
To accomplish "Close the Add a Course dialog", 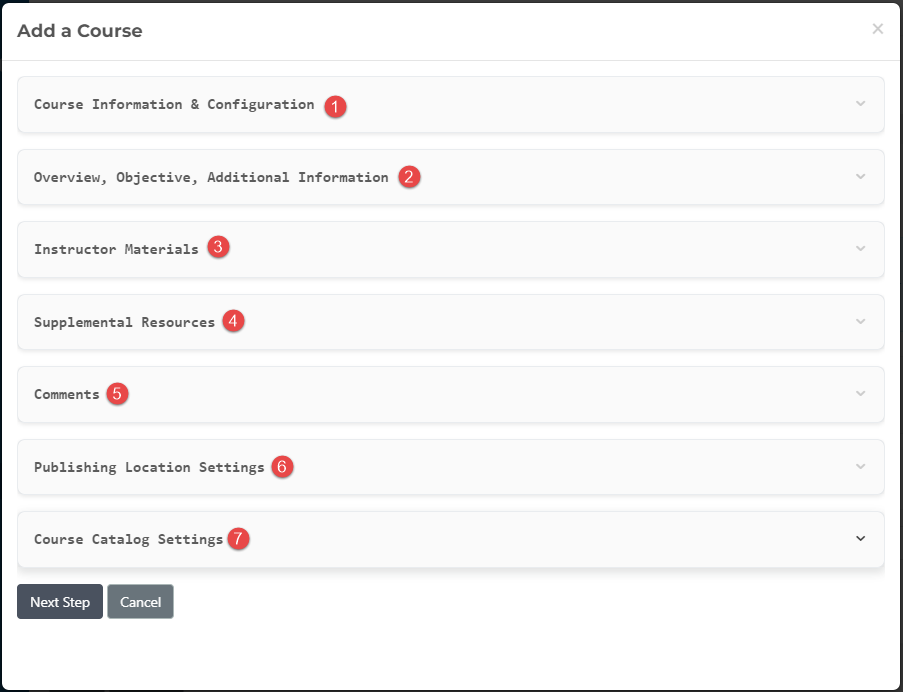I will click(878, 28).
